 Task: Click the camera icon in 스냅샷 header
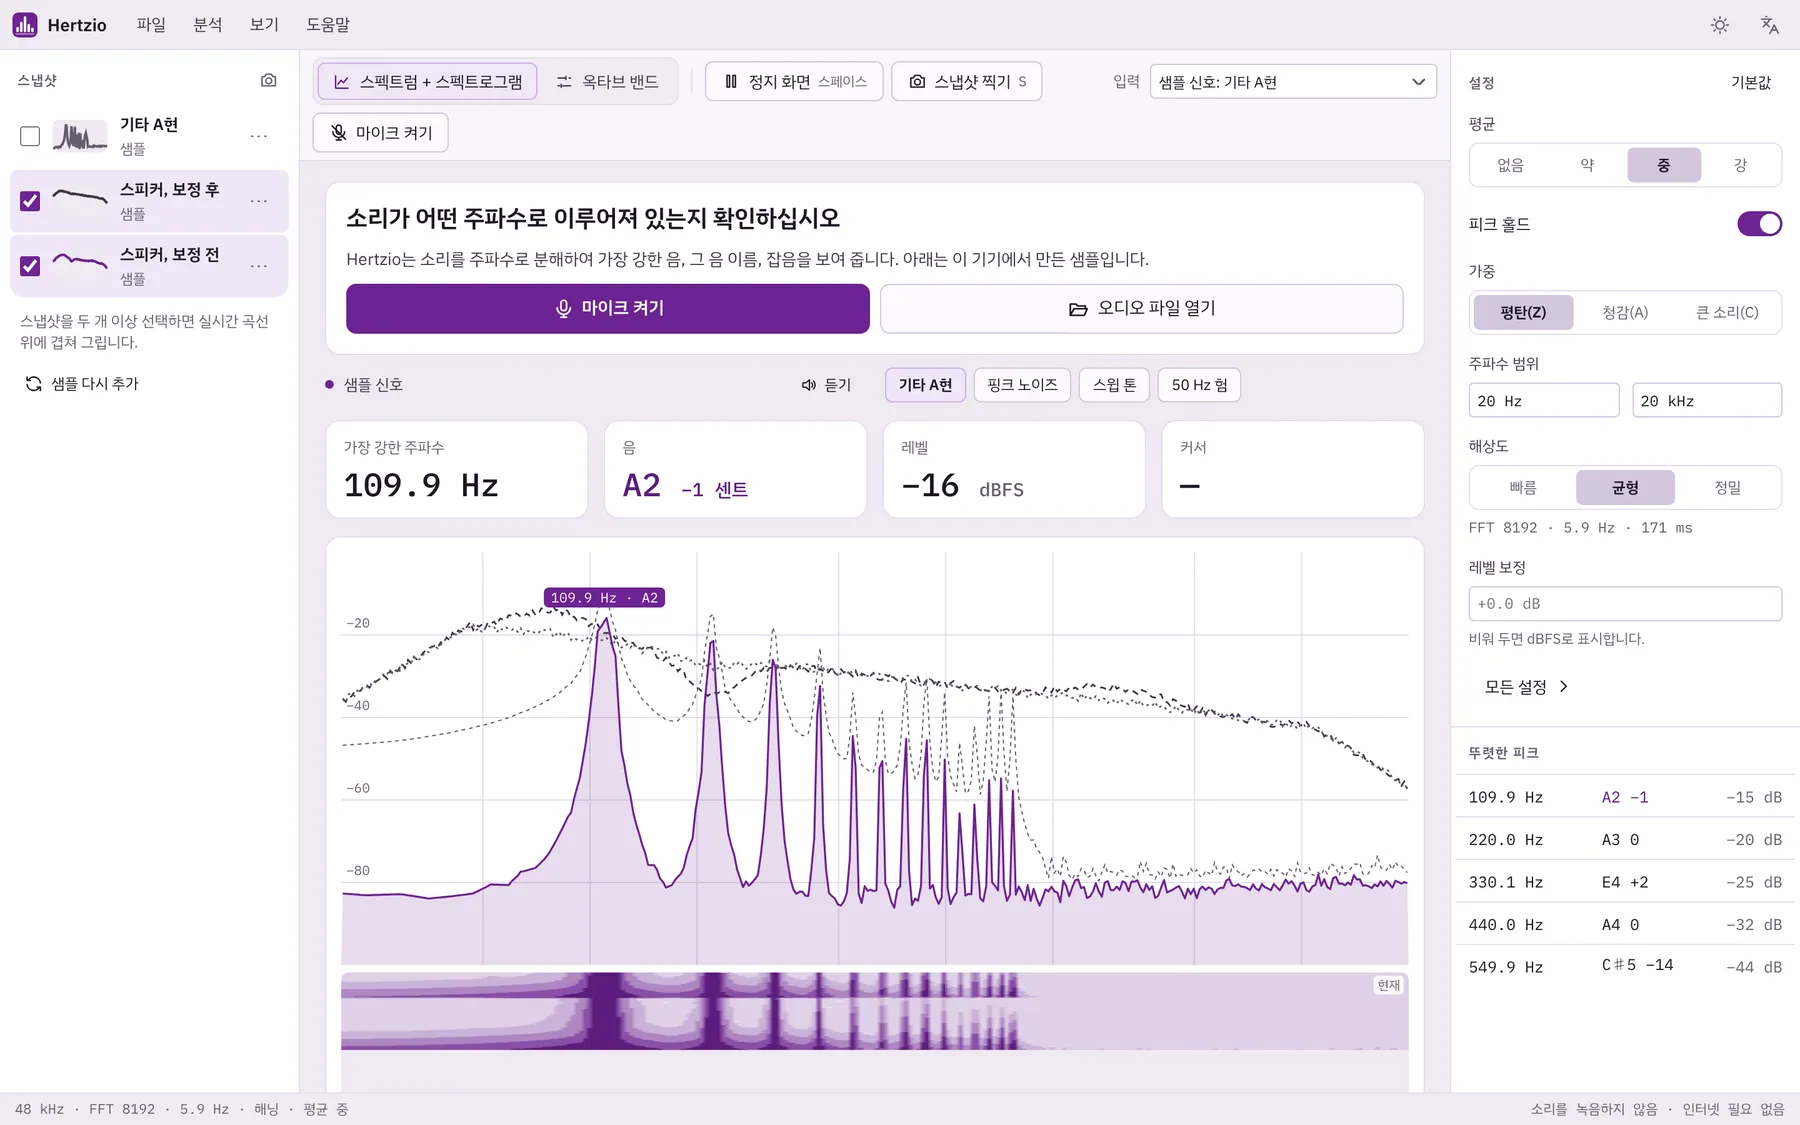click(268, 80)
